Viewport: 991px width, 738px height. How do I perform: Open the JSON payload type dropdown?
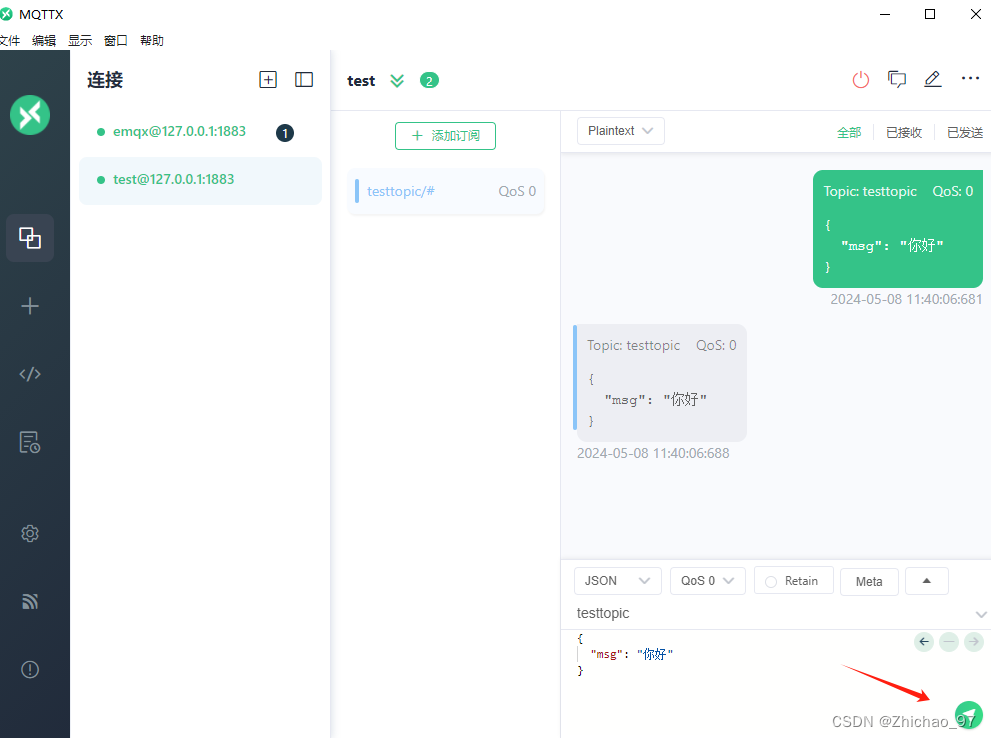(617, 581)
